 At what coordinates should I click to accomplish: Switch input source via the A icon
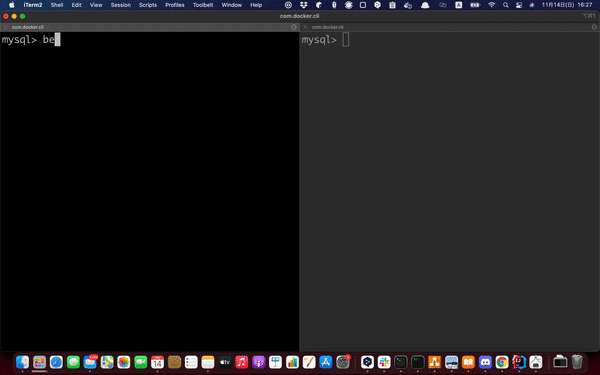coord(458,5)
